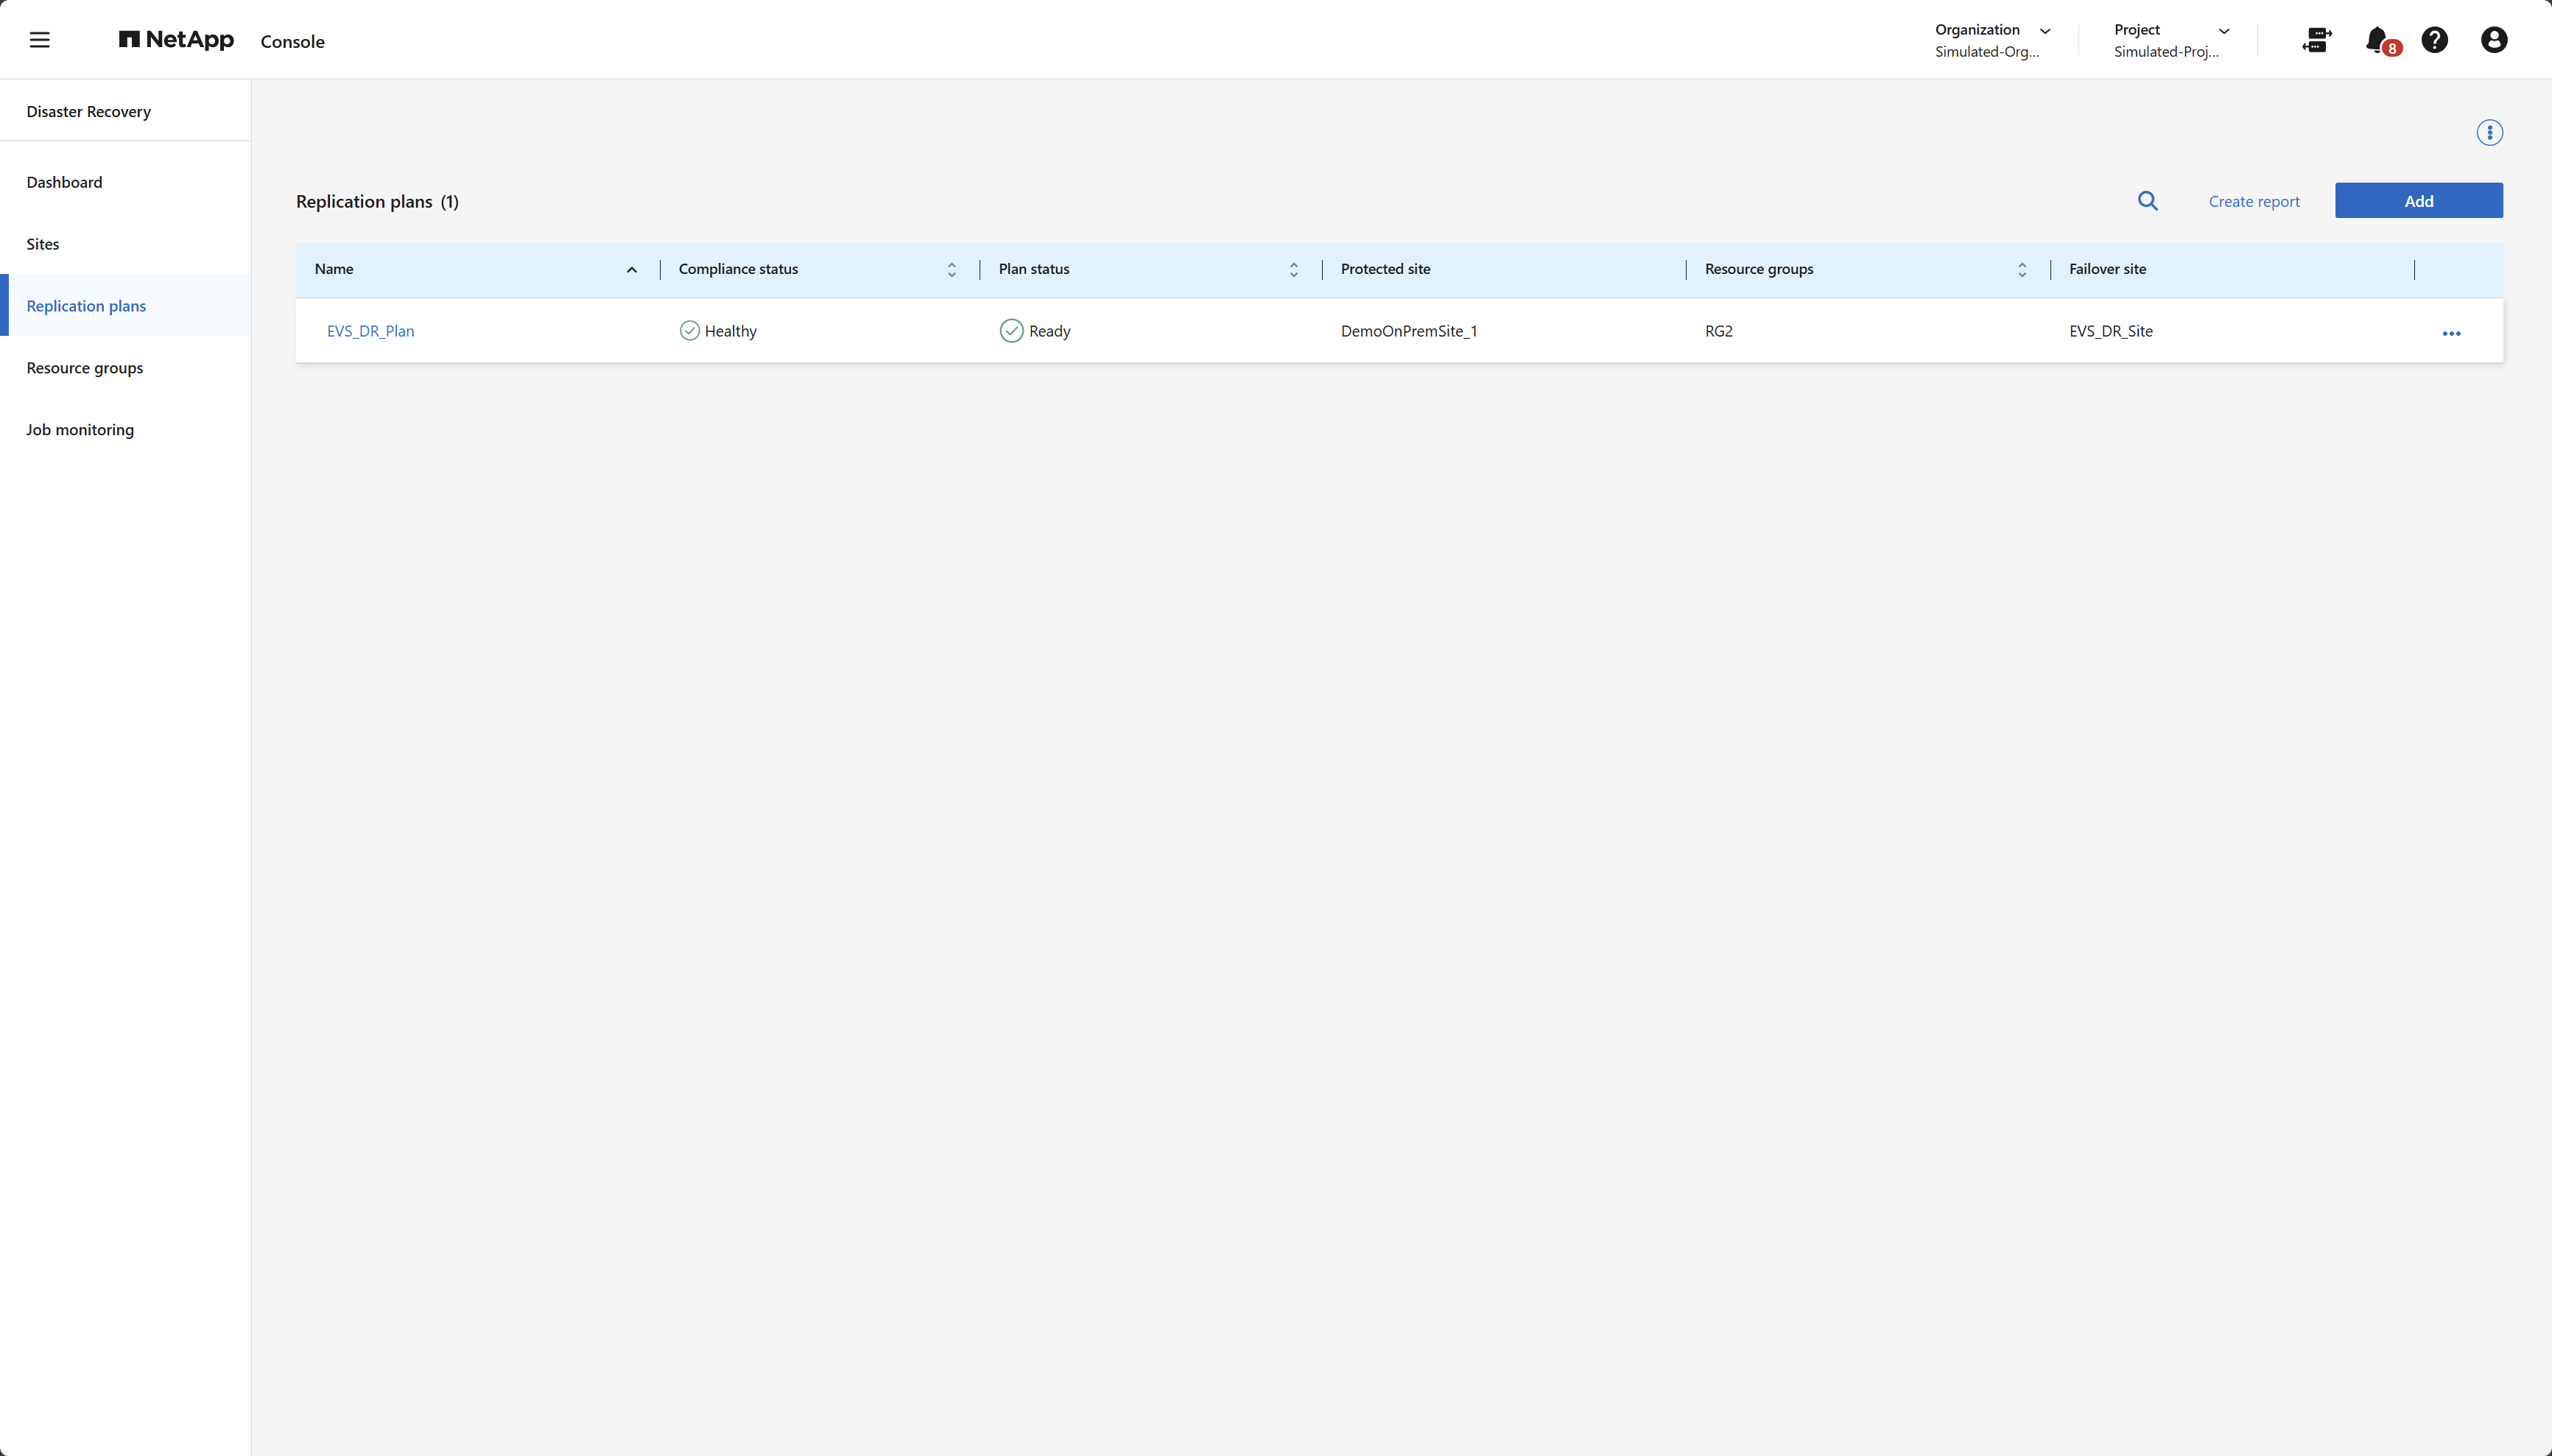The height and width of the screenshot is (1456, 2552).
Task: Sort by Resource groups column
Action: coord(2021,270)
